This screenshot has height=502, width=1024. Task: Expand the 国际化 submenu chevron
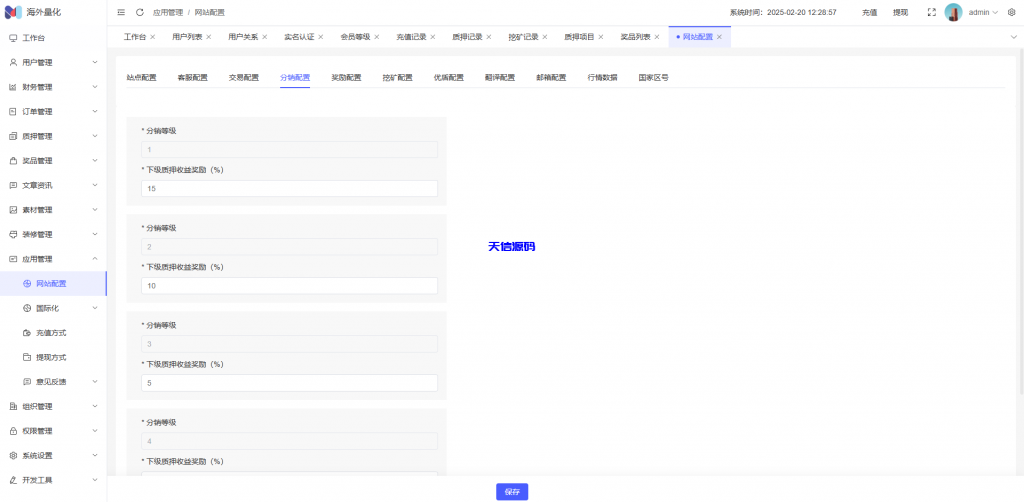pyautogui.click(x=95, y=308)
